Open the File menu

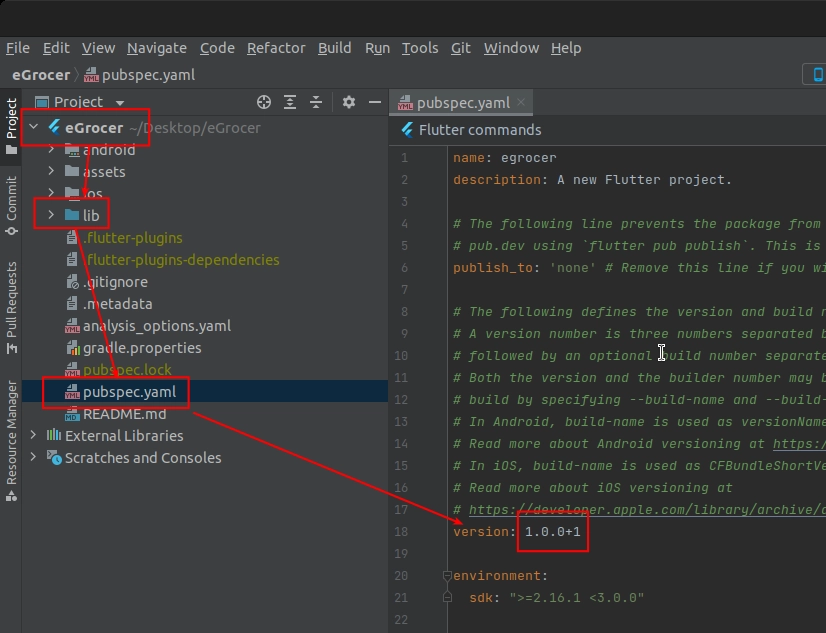pyautogui.click(x=17, y=48)
